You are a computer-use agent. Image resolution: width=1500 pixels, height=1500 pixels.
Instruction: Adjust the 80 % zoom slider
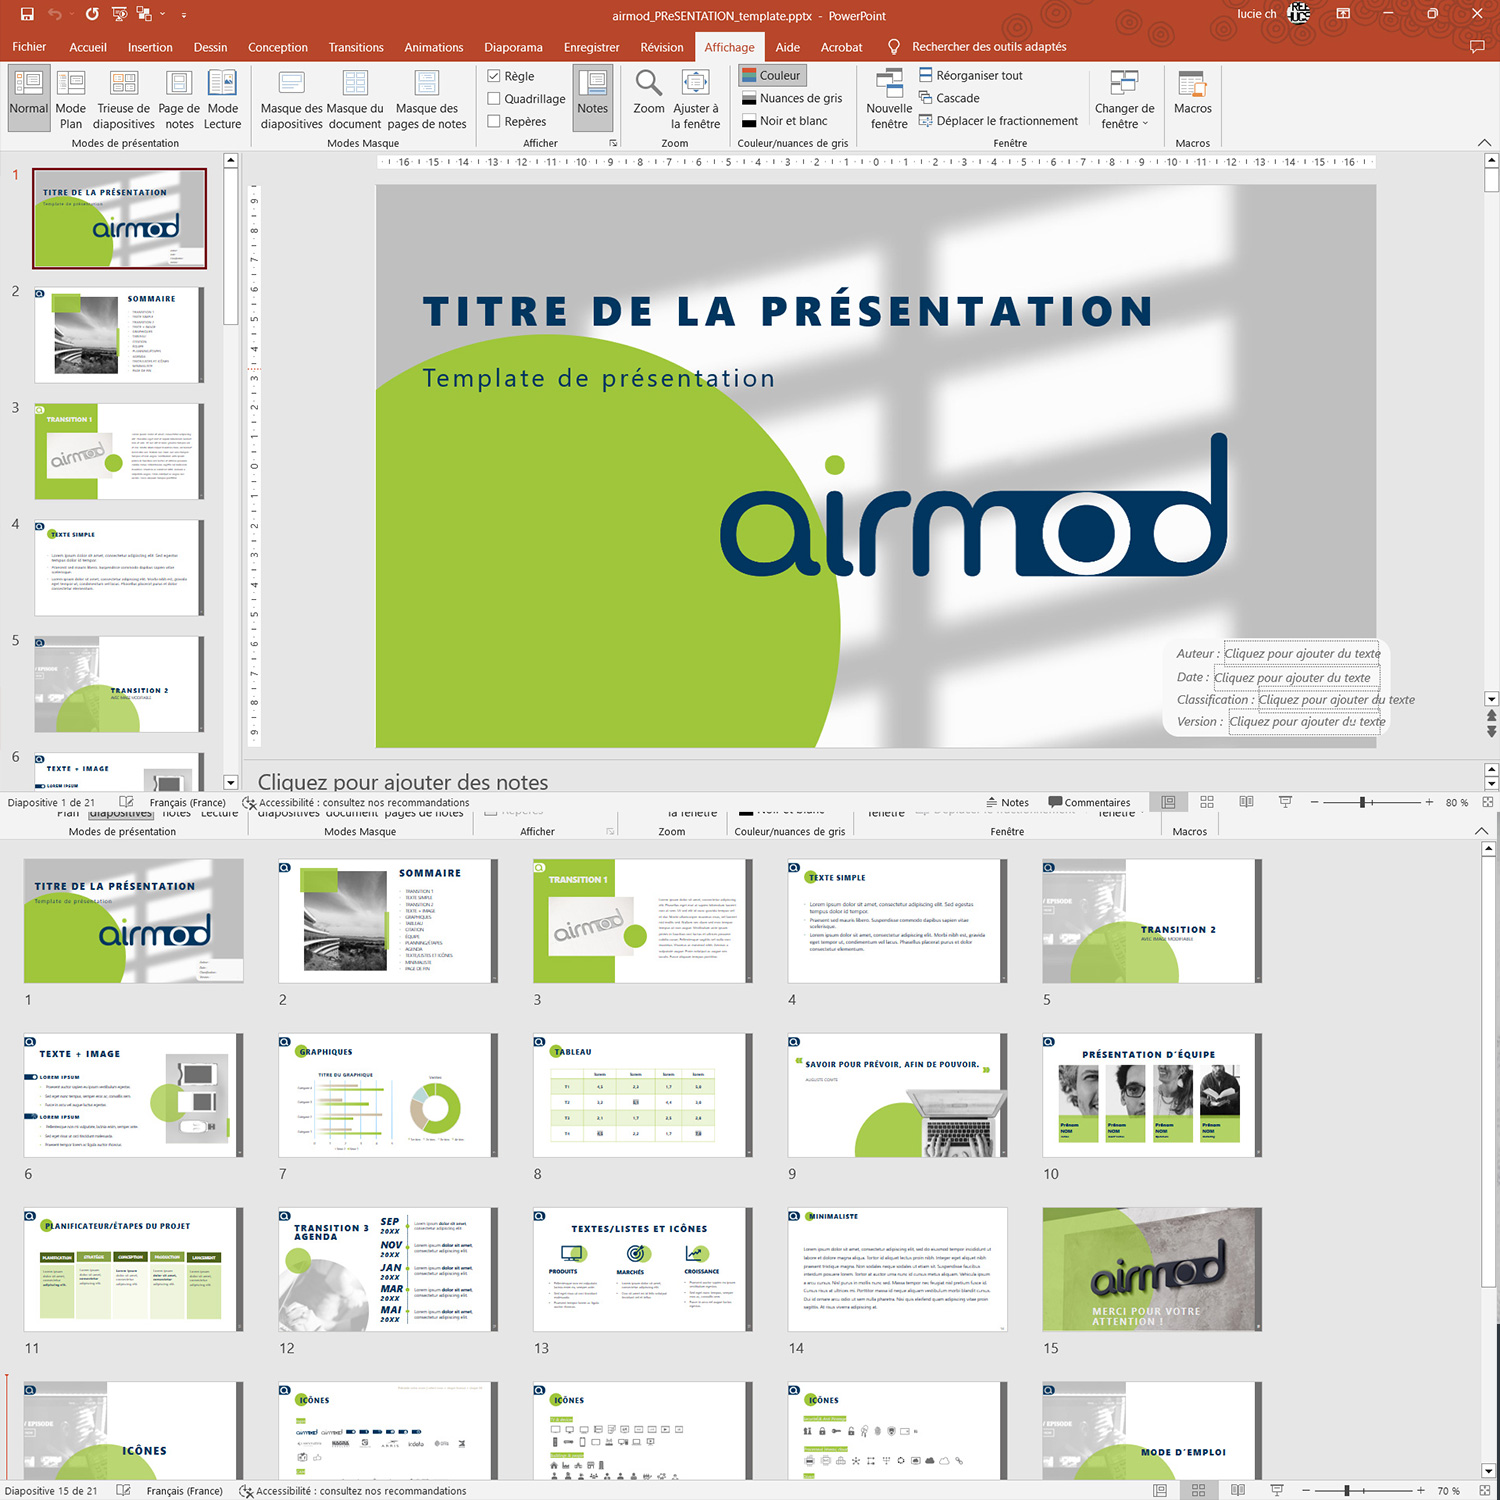pos(1363,802)
